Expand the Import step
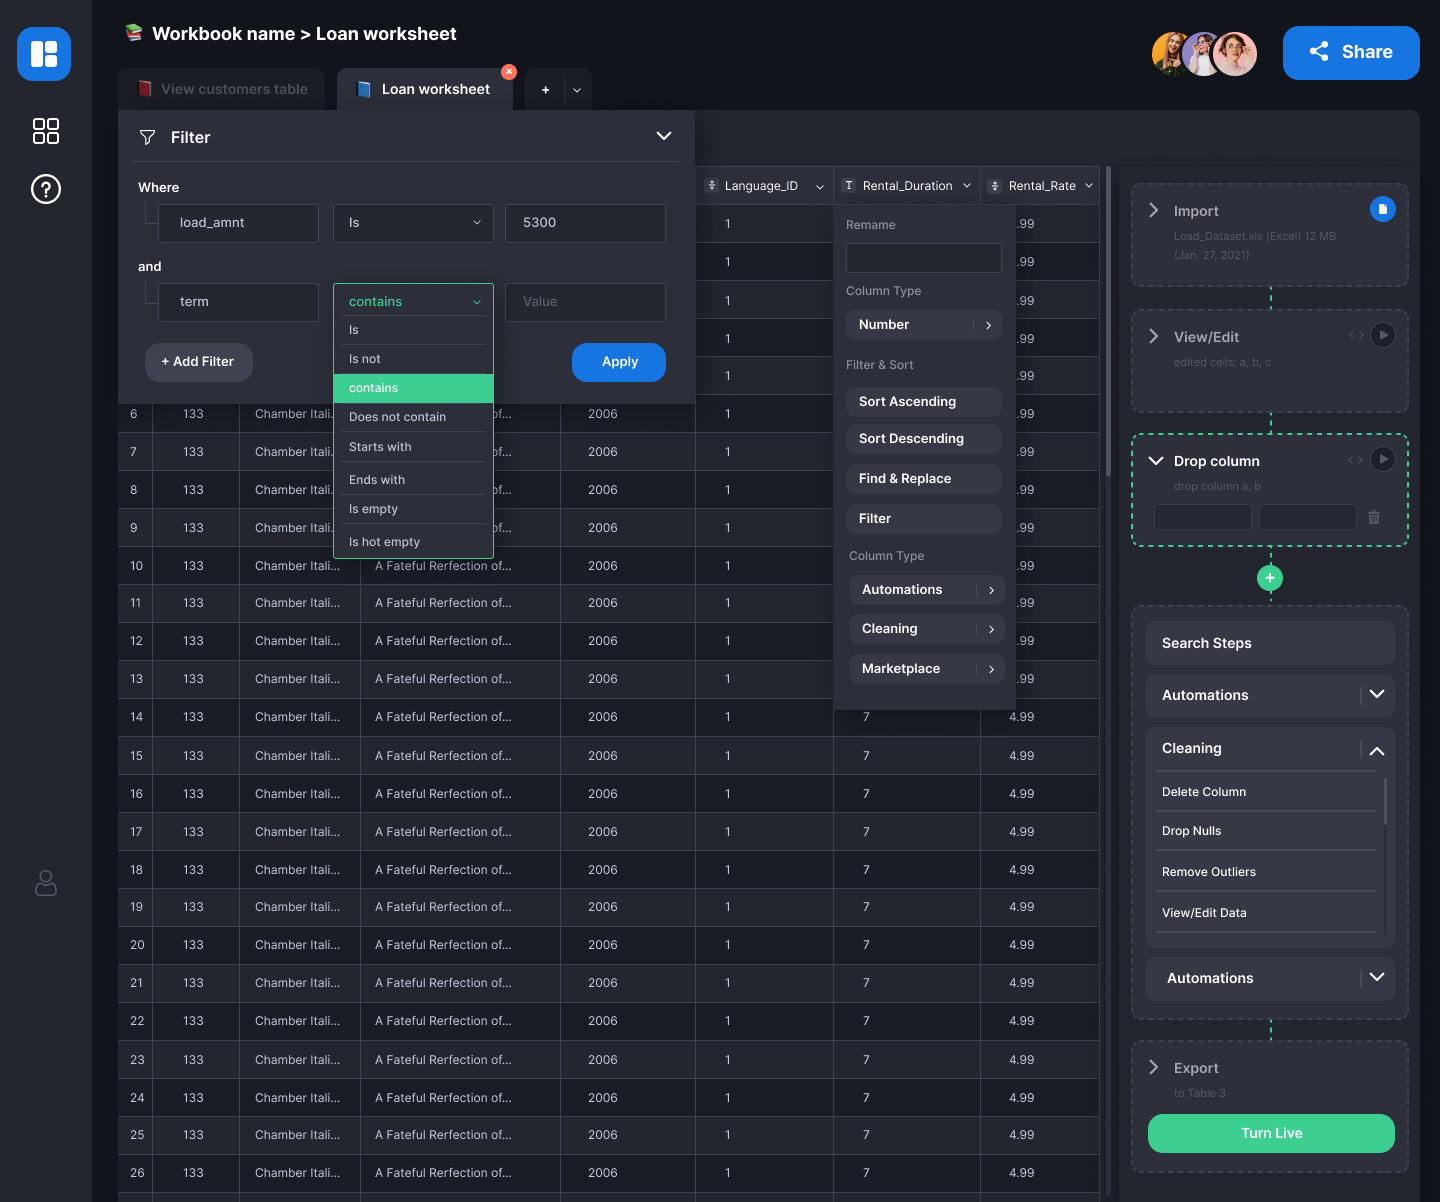 [x=1154, y=210]
